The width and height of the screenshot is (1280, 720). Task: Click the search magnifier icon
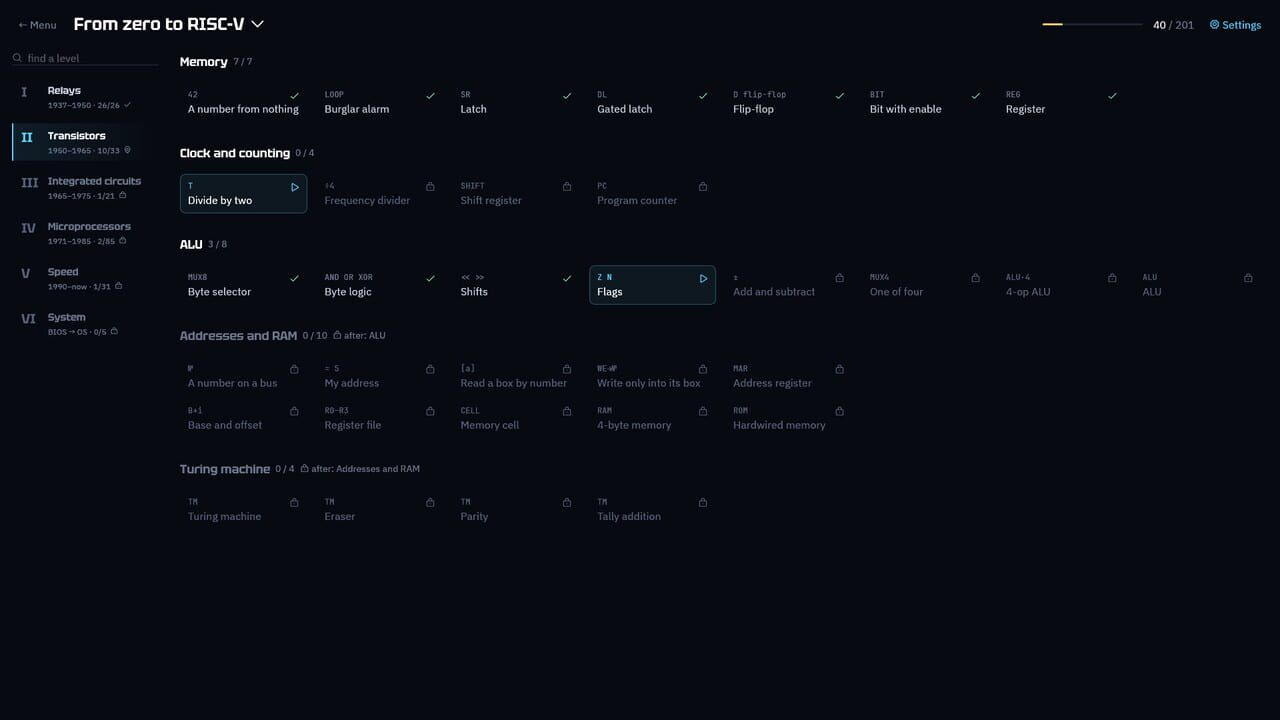coord(18,58)
